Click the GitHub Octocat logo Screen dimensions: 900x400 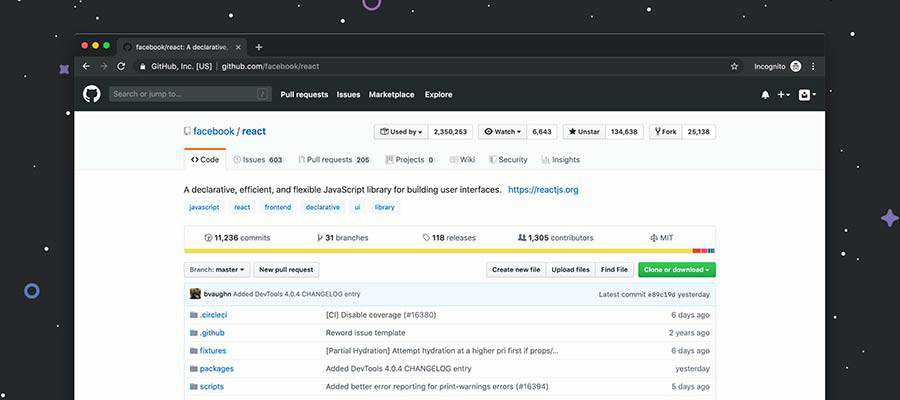[92, 94]
